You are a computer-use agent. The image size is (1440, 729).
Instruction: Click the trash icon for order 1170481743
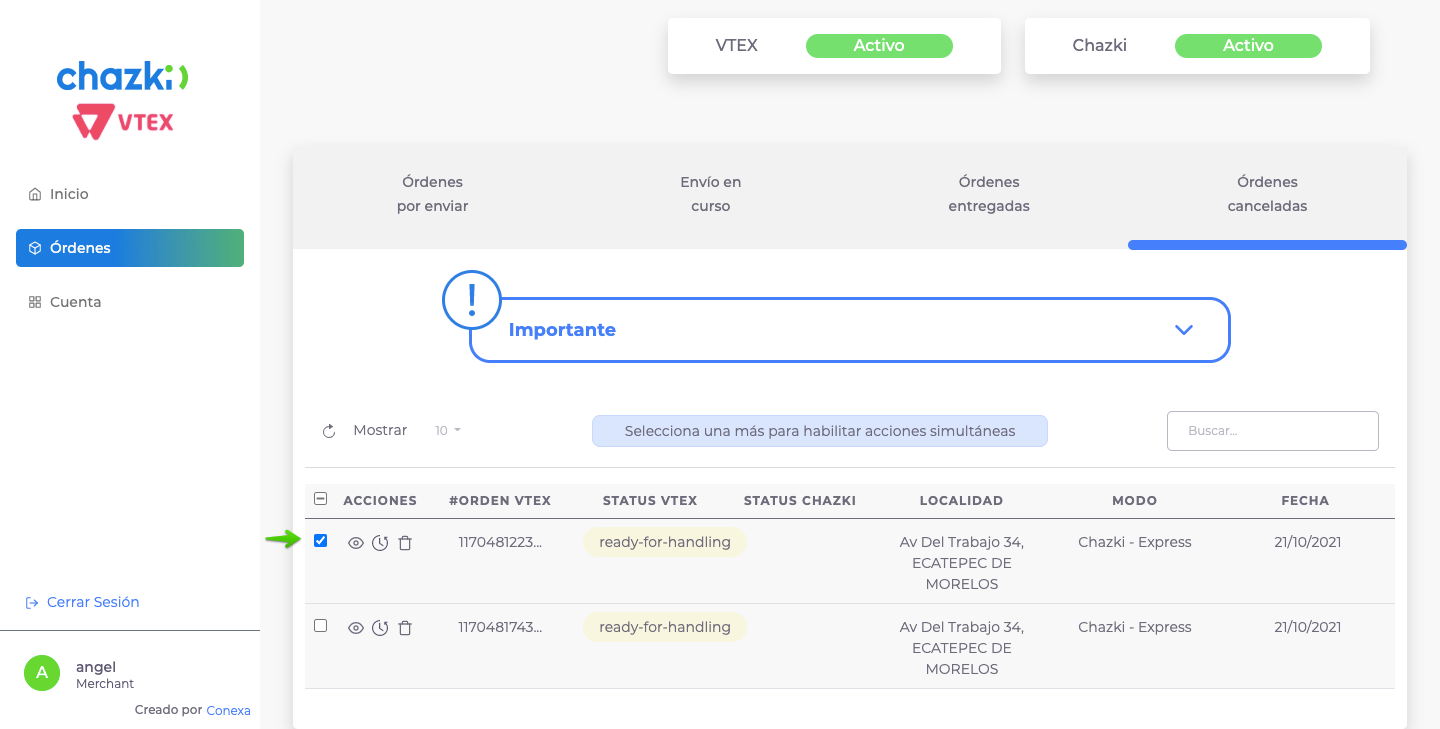click(405, 628)
